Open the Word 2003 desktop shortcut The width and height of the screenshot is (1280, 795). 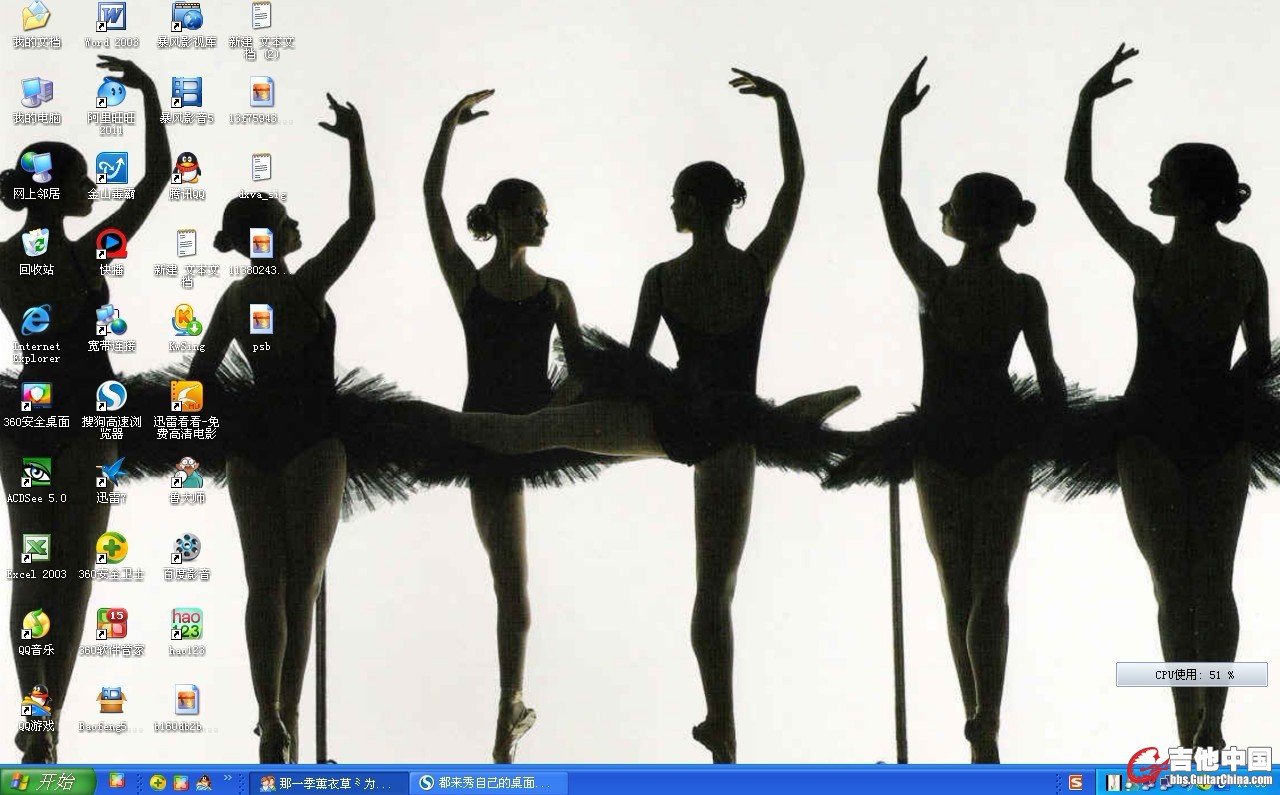pyautogui.click(x=111, y=18)
